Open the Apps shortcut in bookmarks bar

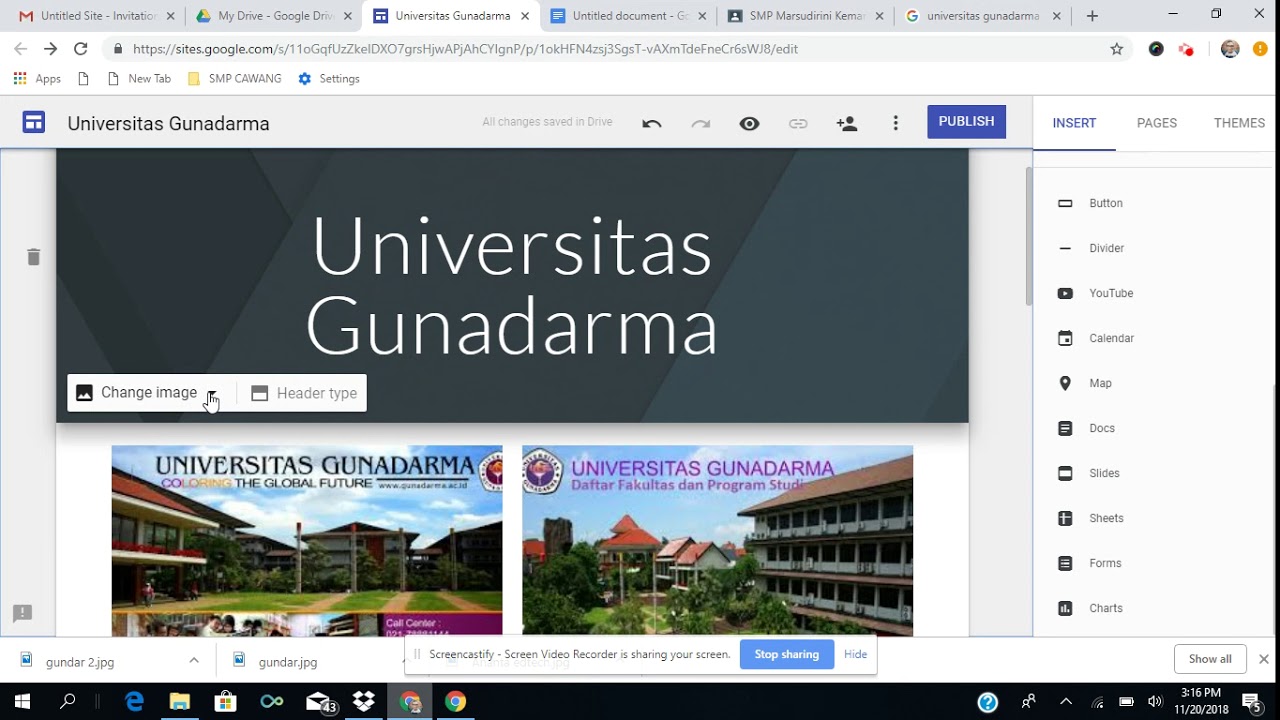[37, 79]
